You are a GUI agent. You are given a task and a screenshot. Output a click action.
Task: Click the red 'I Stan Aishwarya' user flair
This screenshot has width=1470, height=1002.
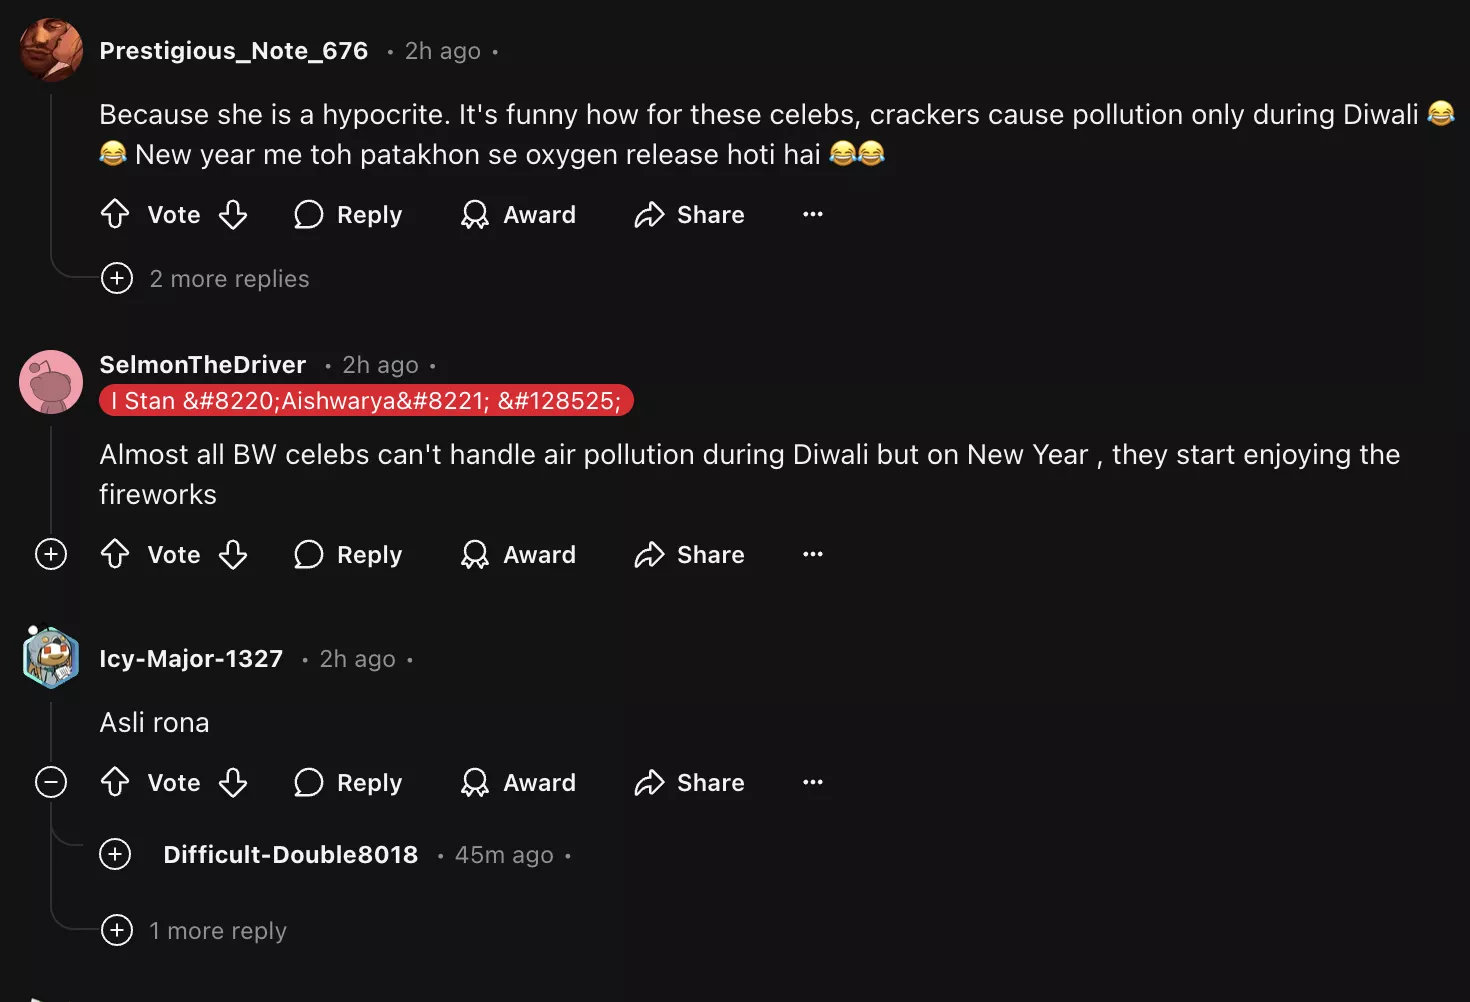pos(366,401)
